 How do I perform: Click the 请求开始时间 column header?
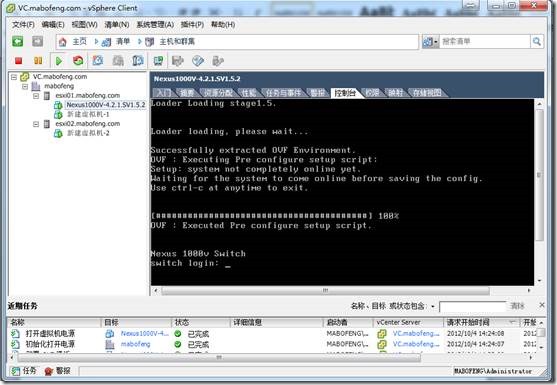tap(481, 322)
